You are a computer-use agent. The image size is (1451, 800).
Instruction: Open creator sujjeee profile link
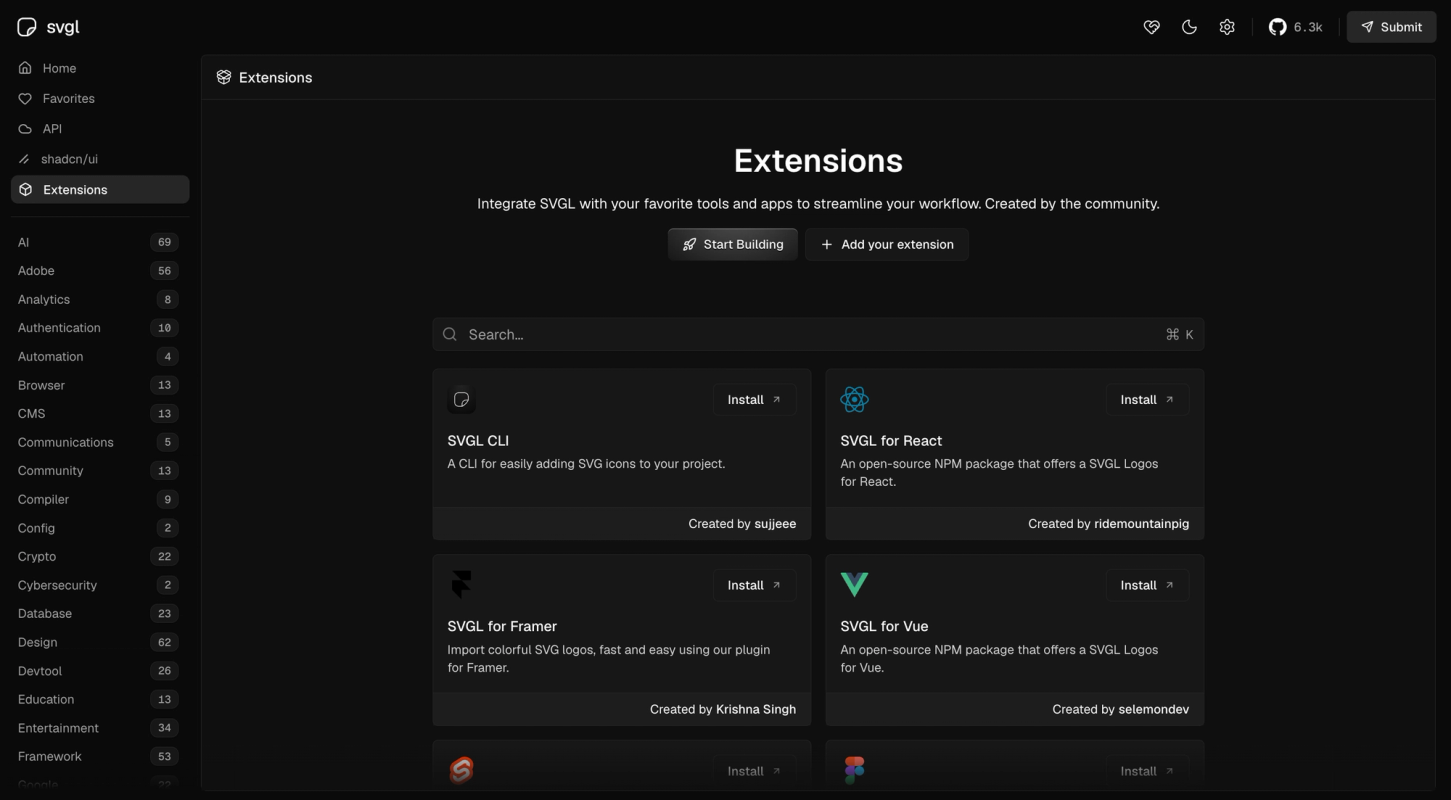click(x=775, y=523)
